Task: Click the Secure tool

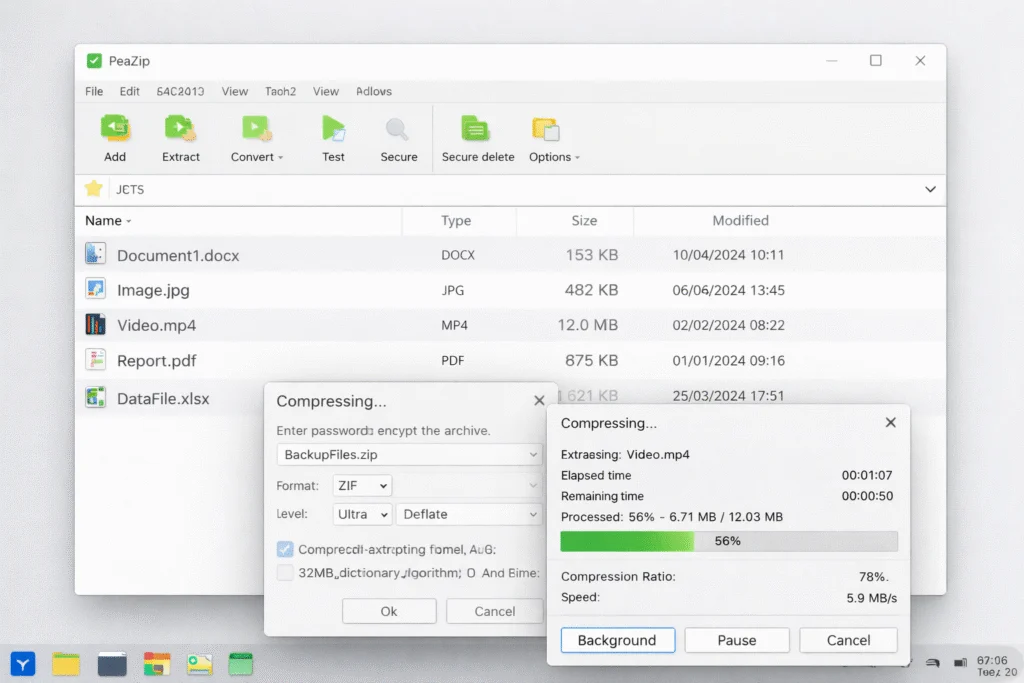Action: click(x=397, y=138)
